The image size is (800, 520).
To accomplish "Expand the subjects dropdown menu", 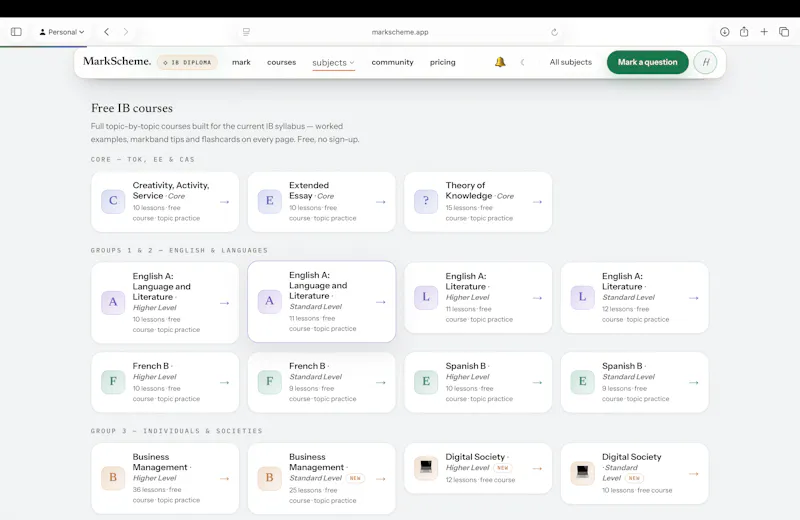I will pyautogui.click(x=333, y=63).
